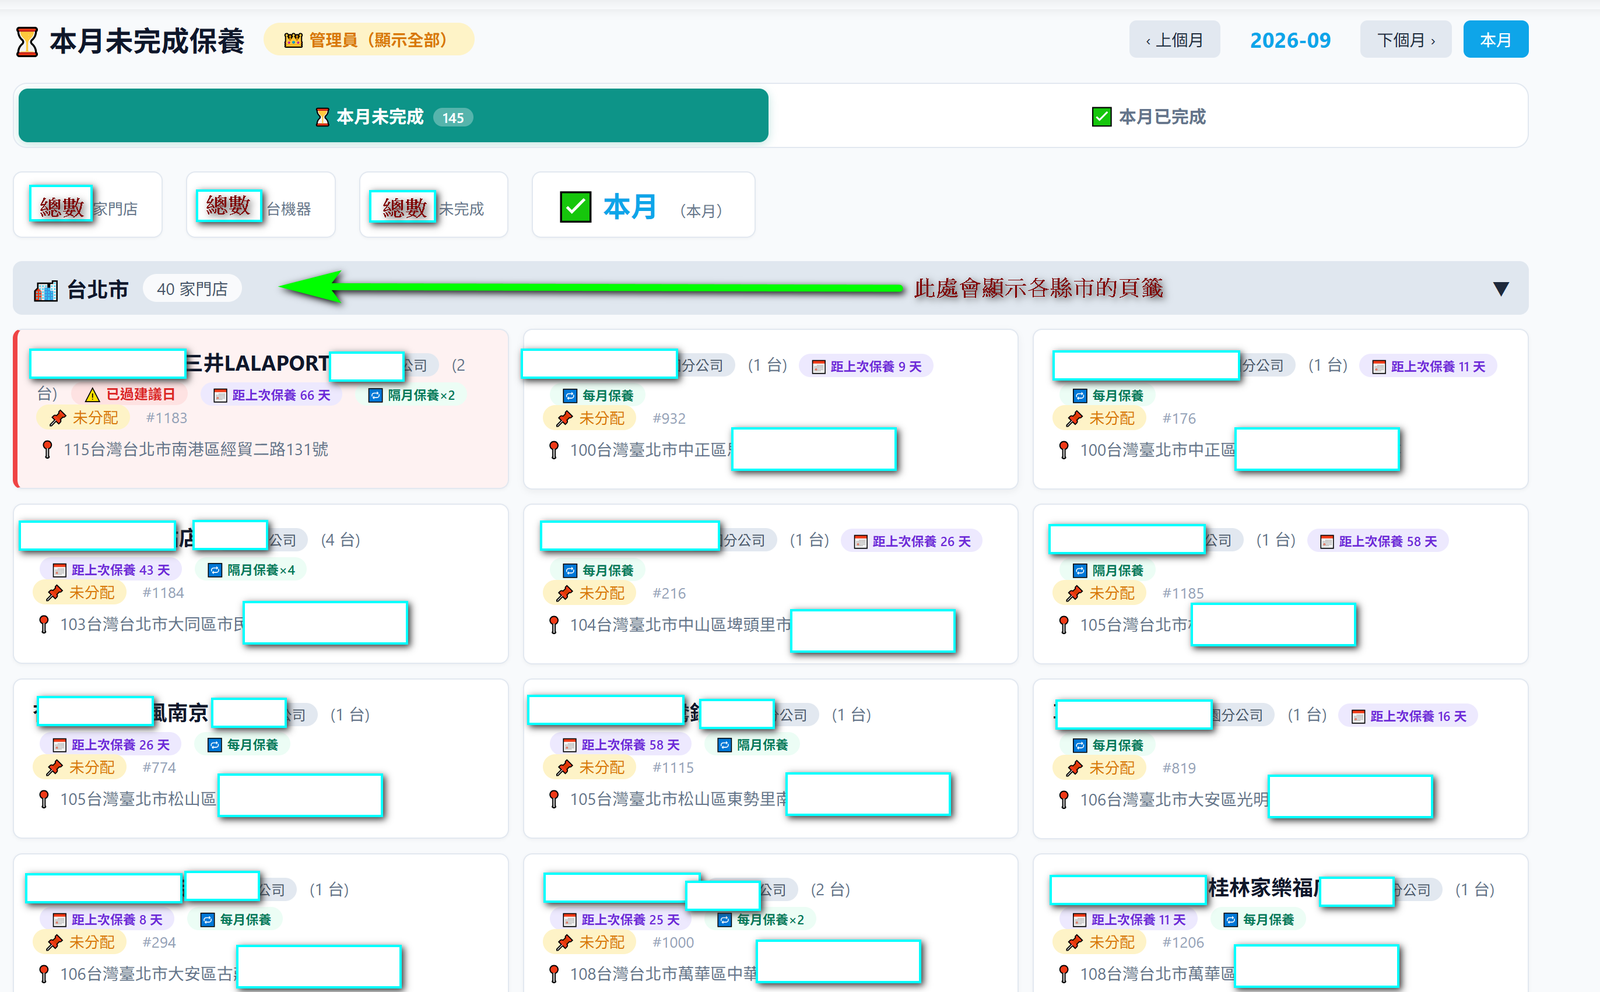Click the 未分配 pin tag on card #294
Screen dimensions: 1600x992
click(81, 943)
